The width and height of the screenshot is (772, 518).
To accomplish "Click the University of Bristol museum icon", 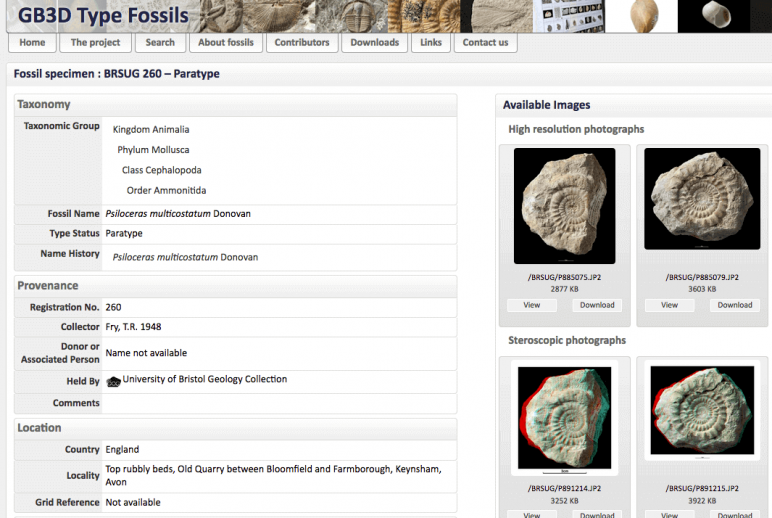I will [114, 382].
